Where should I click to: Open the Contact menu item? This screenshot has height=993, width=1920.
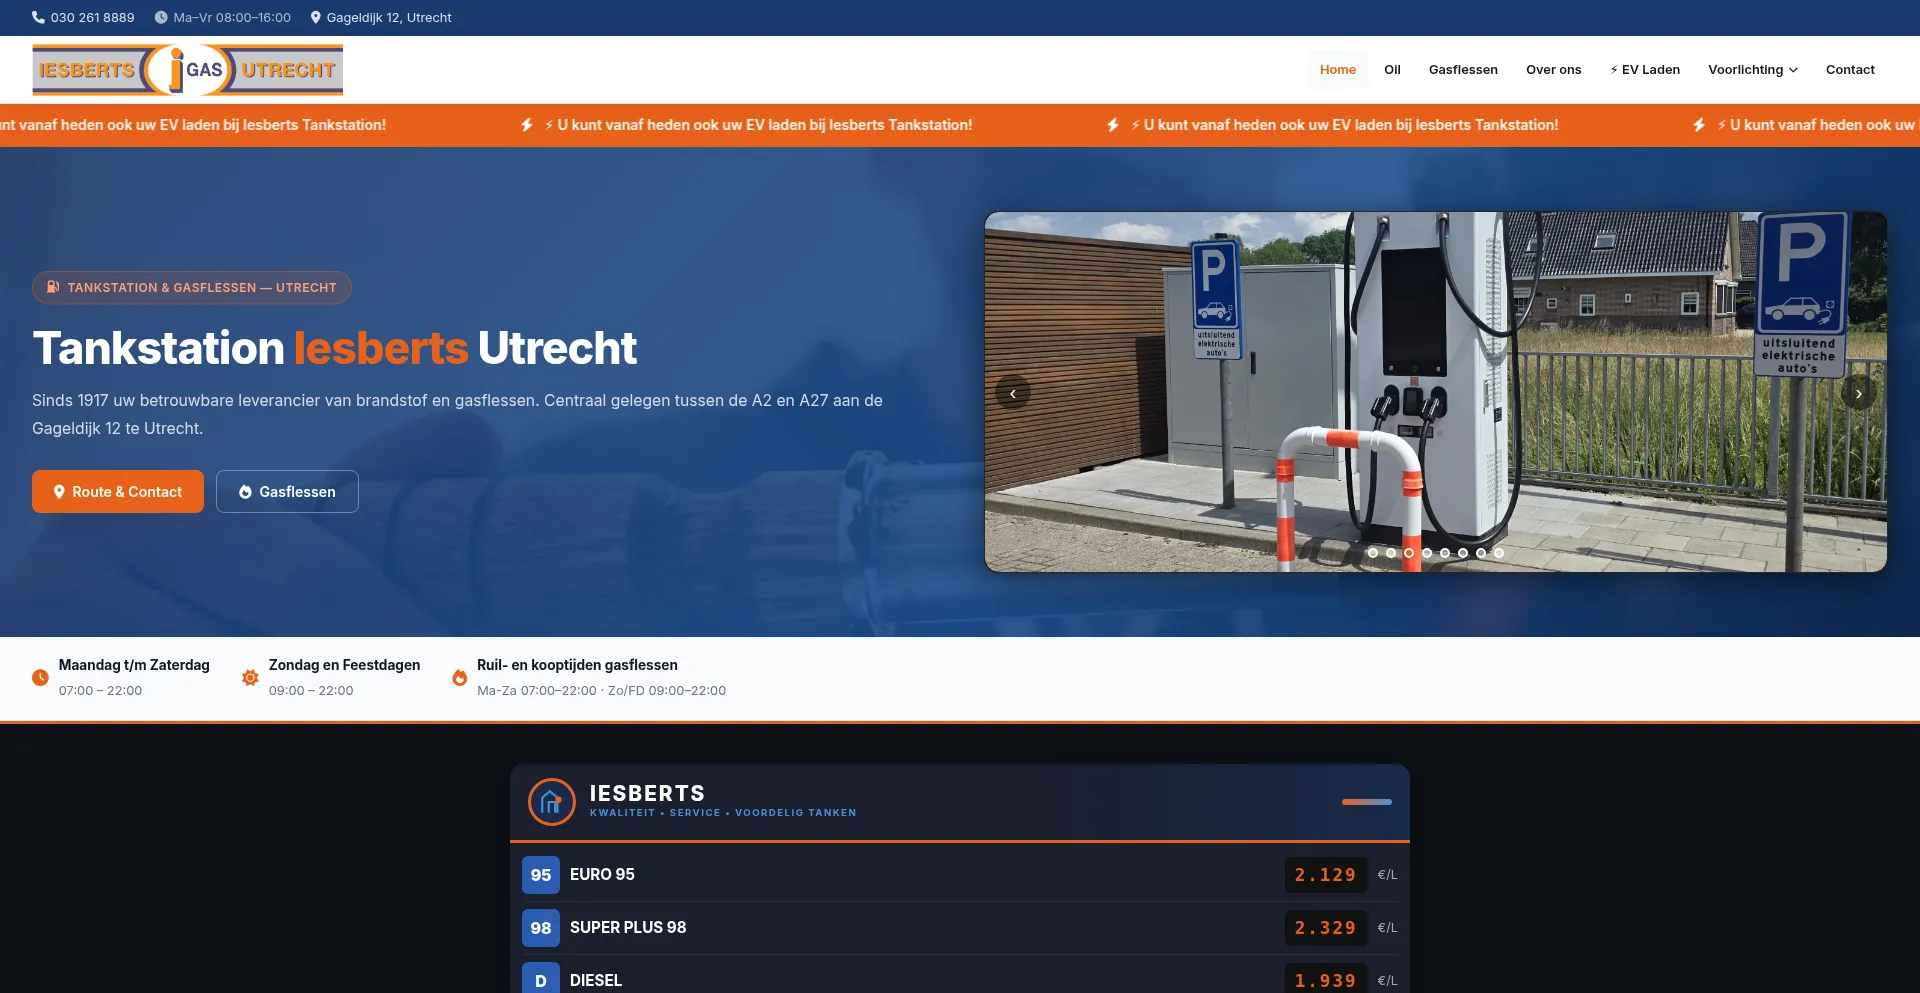(x=1850, y=70)
